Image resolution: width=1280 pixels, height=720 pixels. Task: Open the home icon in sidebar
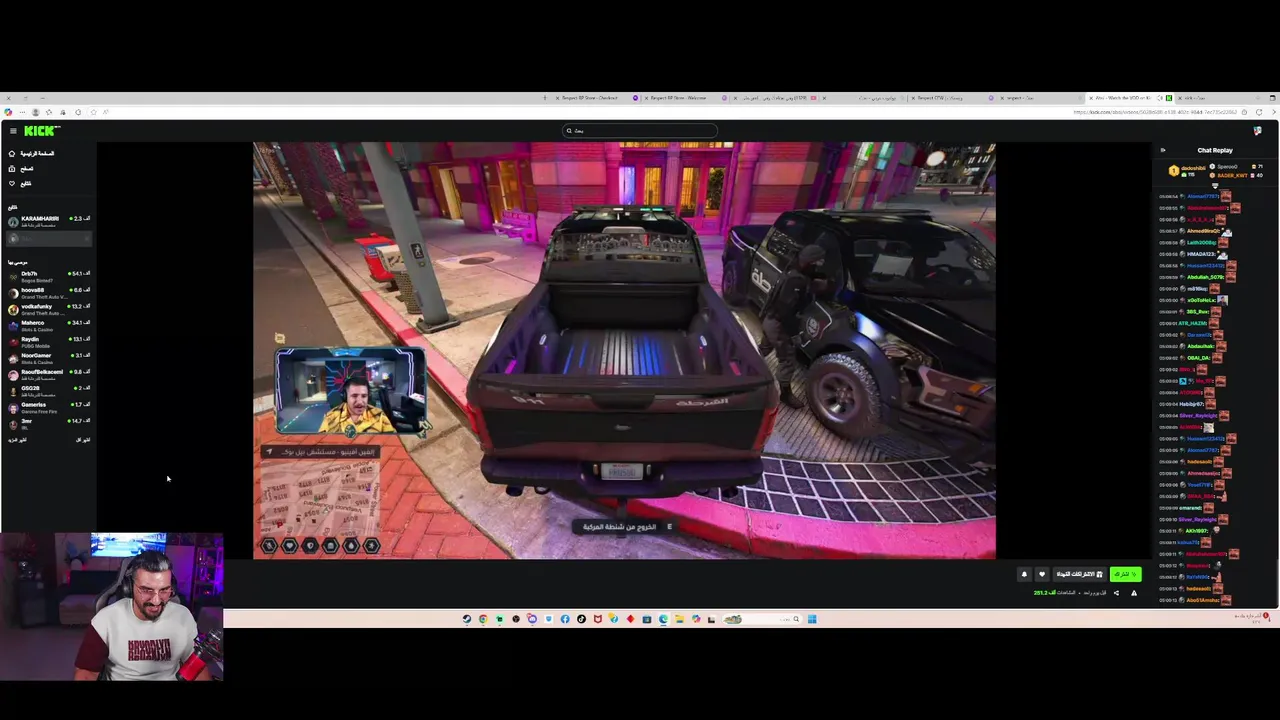point(12,154)
